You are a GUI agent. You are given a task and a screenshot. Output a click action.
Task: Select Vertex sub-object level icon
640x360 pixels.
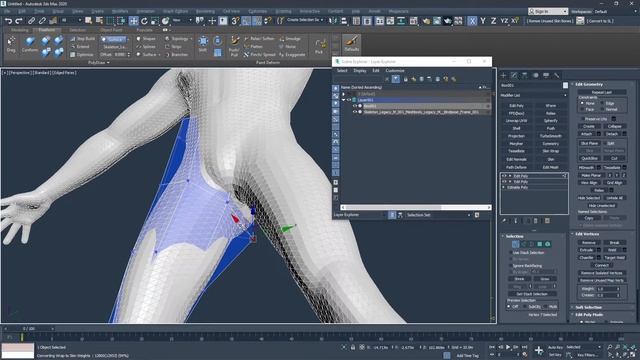click(516, 244)
